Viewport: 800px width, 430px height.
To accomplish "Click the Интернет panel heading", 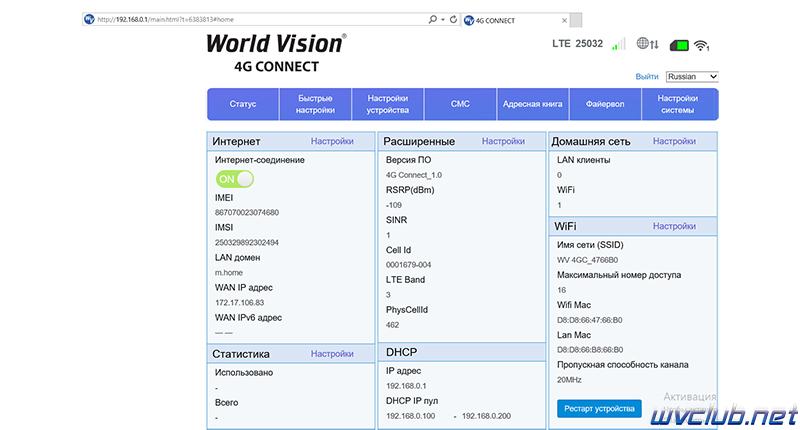I will point(236,141).
